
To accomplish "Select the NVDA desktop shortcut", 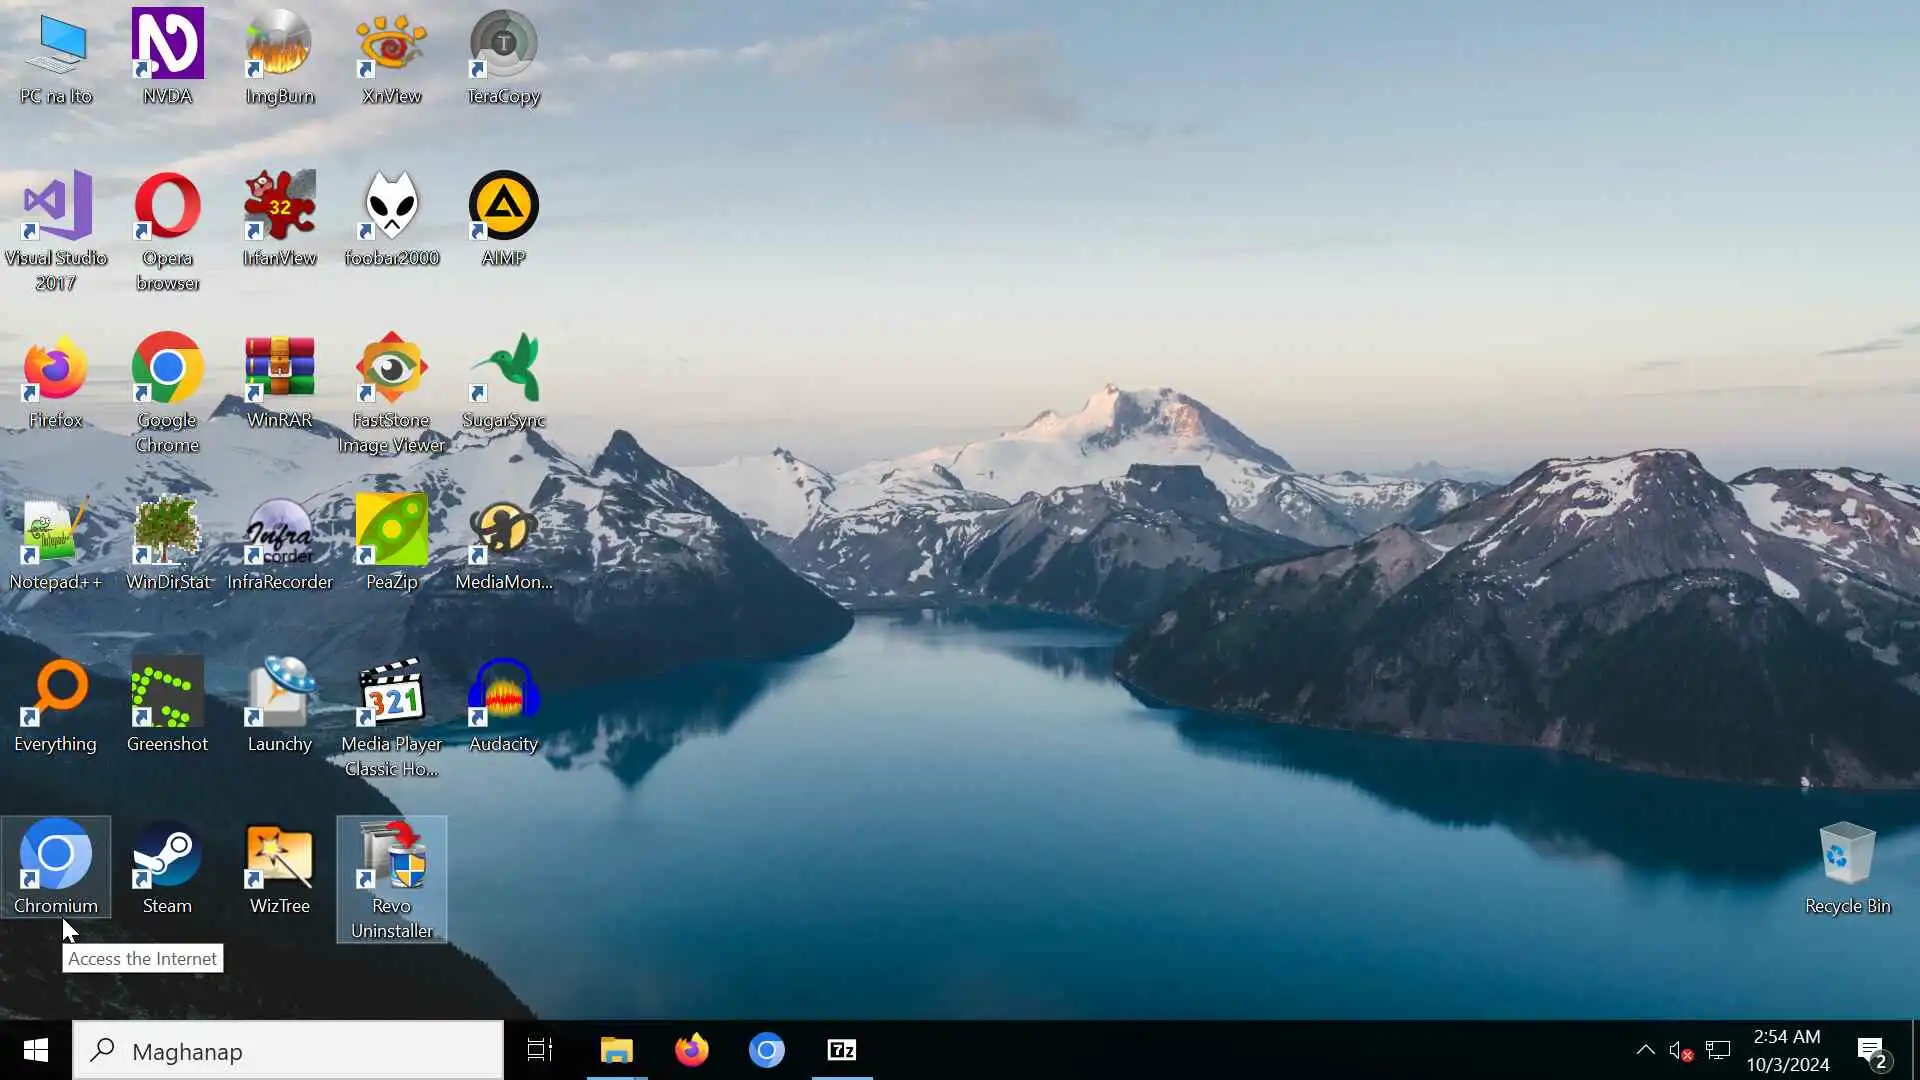I will 167,45.
